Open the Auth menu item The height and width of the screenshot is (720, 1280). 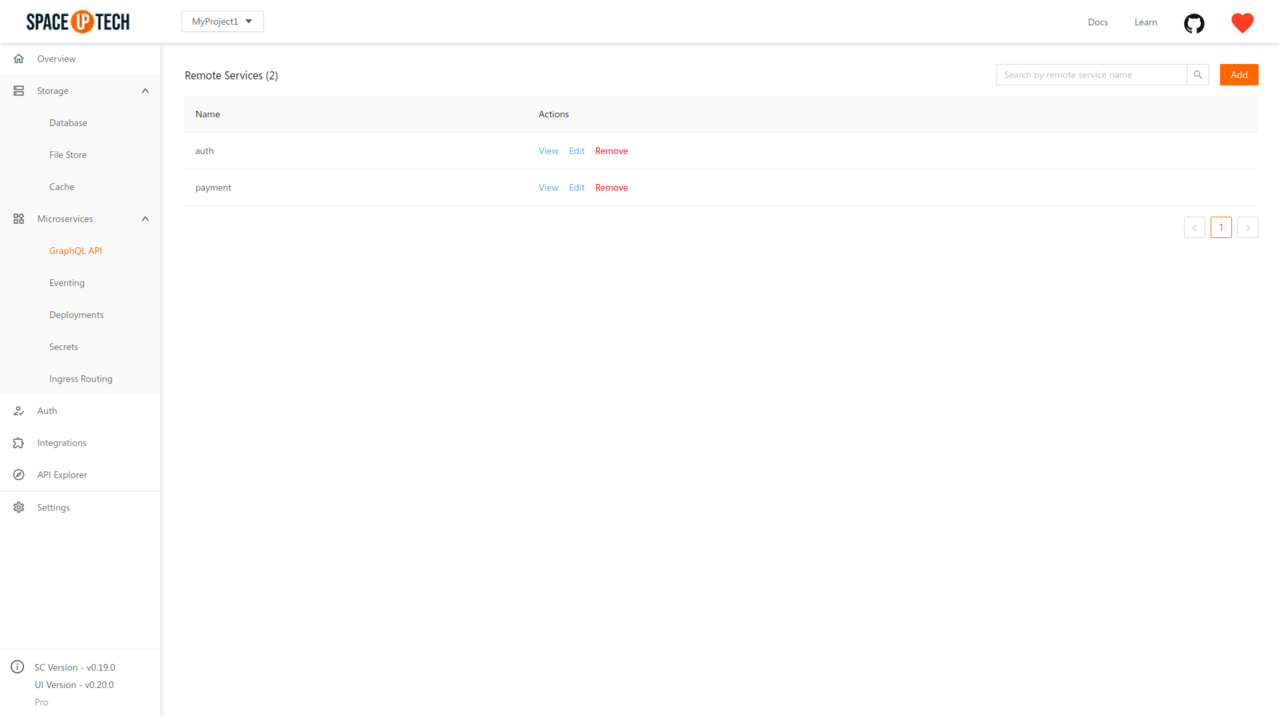[x=80, y=411]
